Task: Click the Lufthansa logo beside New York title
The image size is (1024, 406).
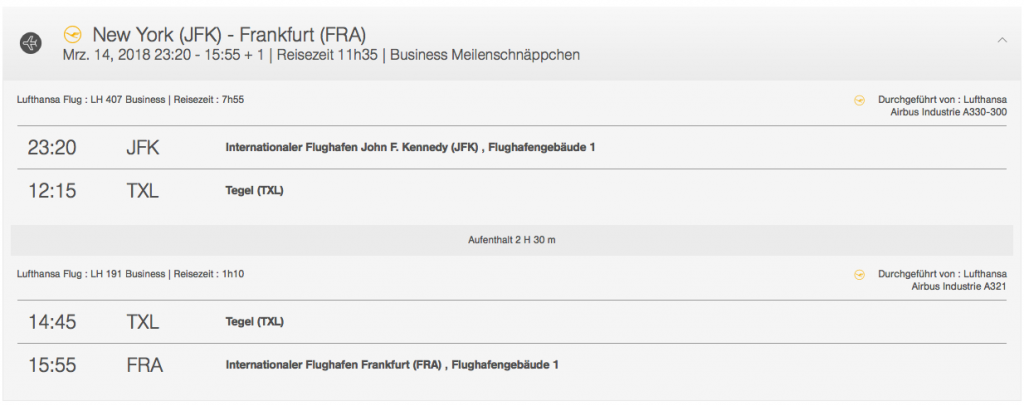Action: [x=72, y=34]
